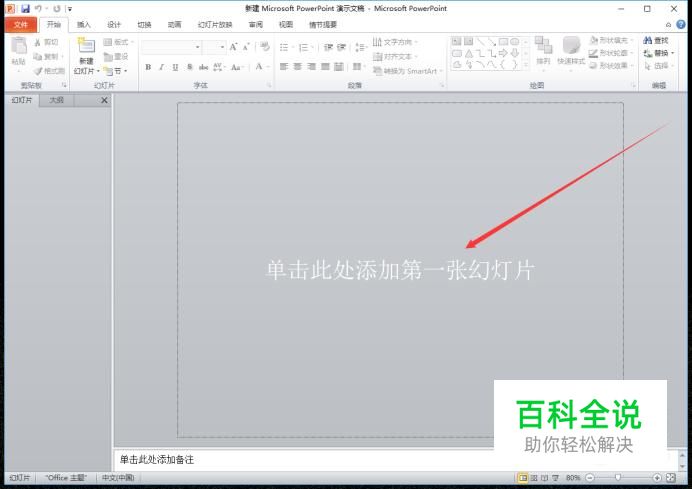Select the 开始 (Home) ribbon tab
This screenshot has width=692, height=489.
[x=54, y=25]
